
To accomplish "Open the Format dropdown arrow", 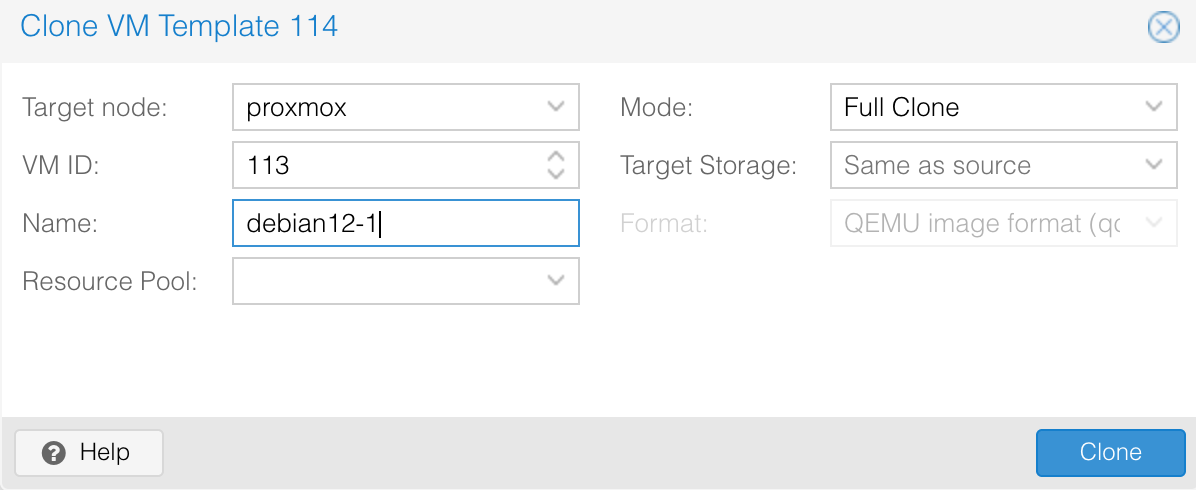I will click(1154, 223).
